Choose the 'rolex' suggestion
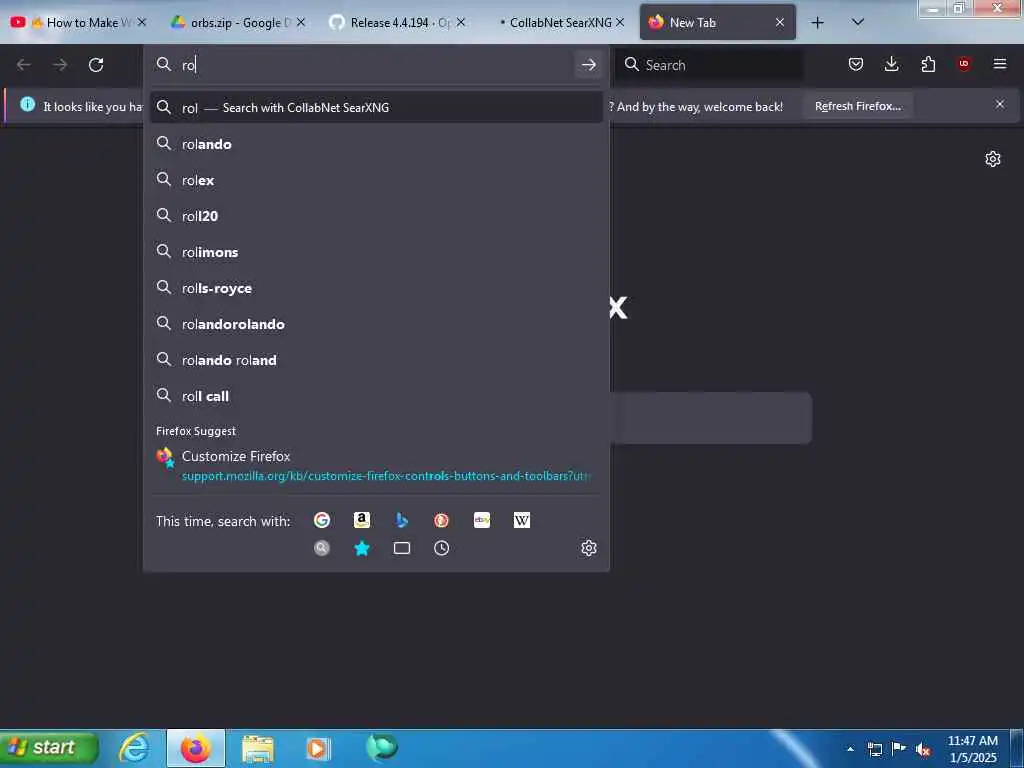The image size is (1024, 768). [376, 180]
